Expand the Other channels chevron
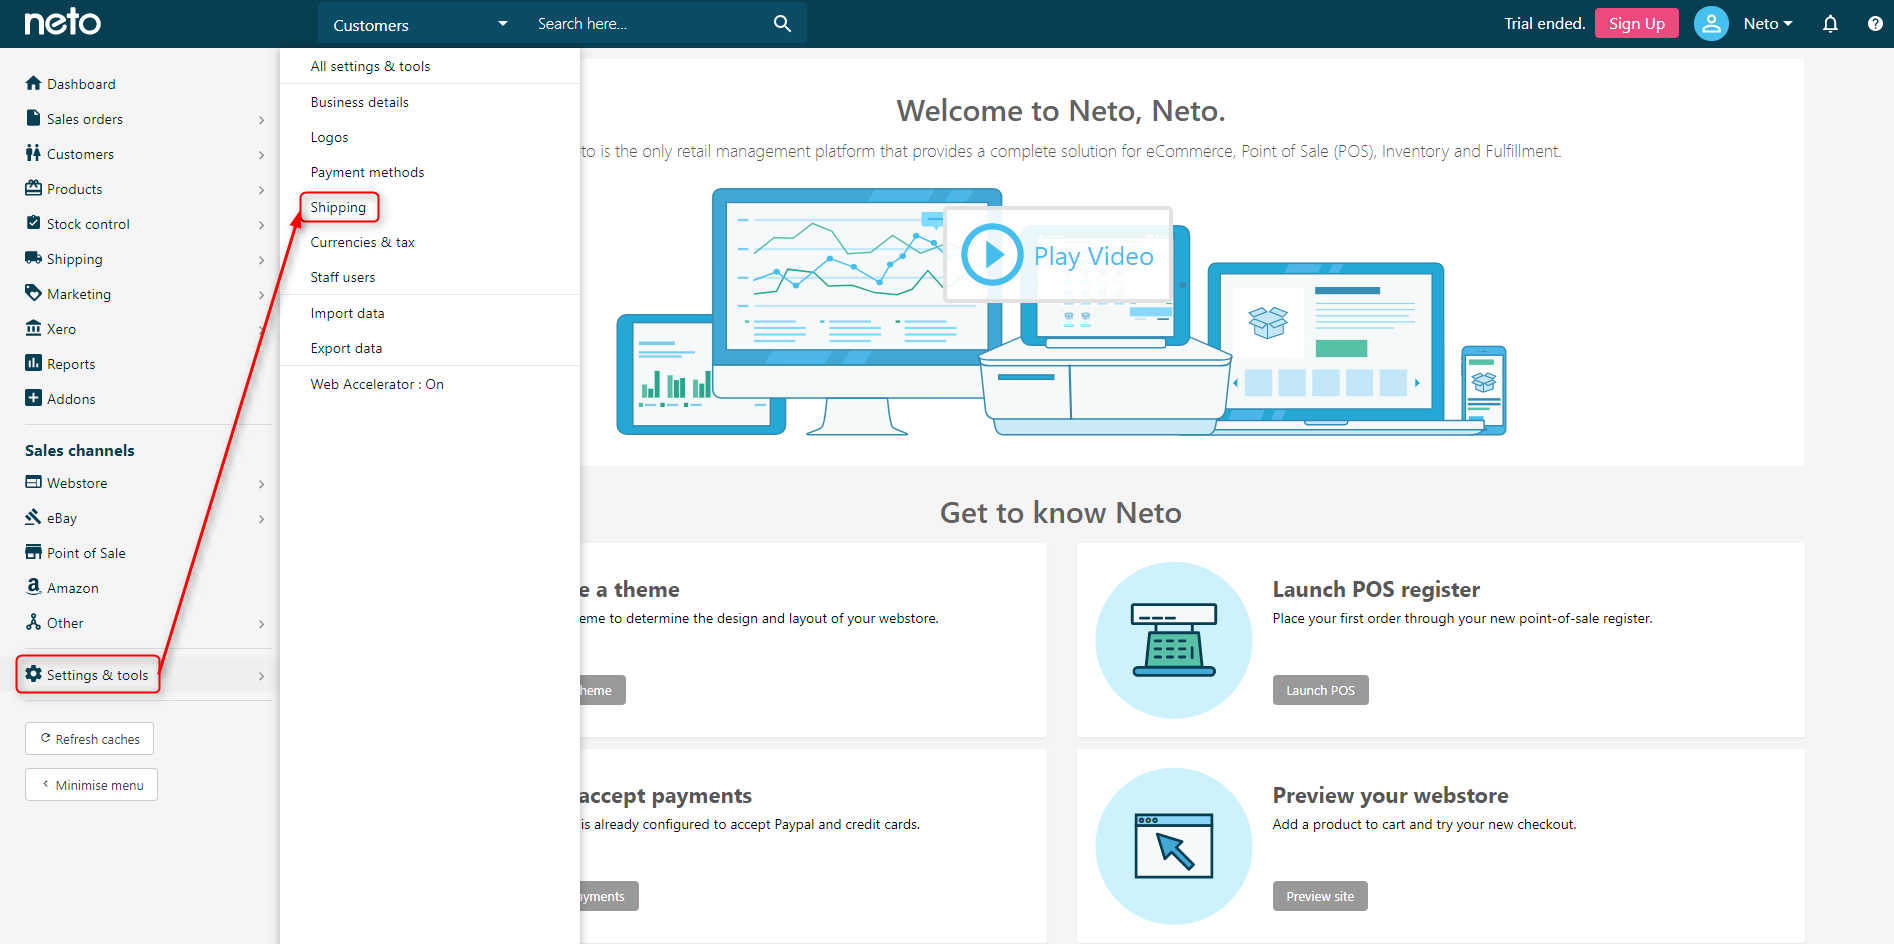Image resolution: width=1894 pixels, height=944 pixels. pos(262,624)
